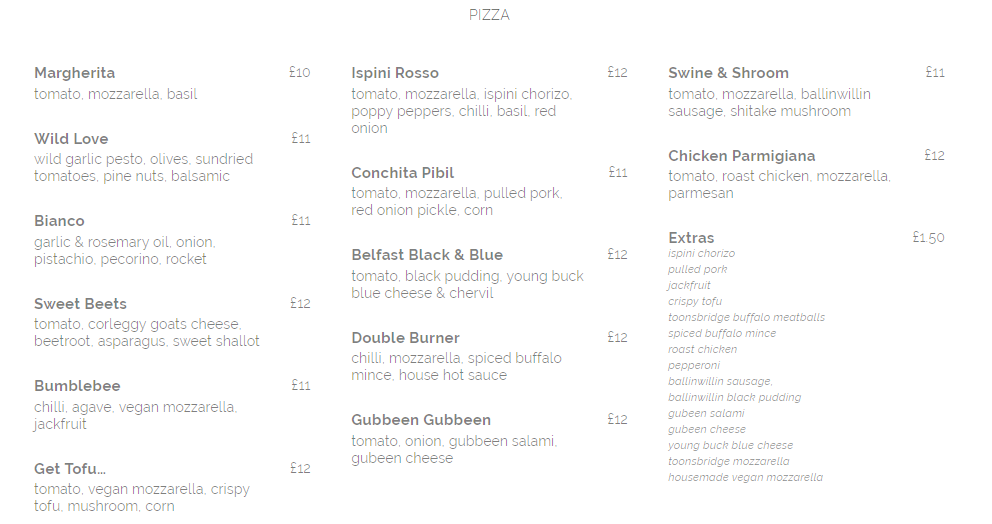
Task: Select the Sweet Beets menu item
Action: [80, 304]
